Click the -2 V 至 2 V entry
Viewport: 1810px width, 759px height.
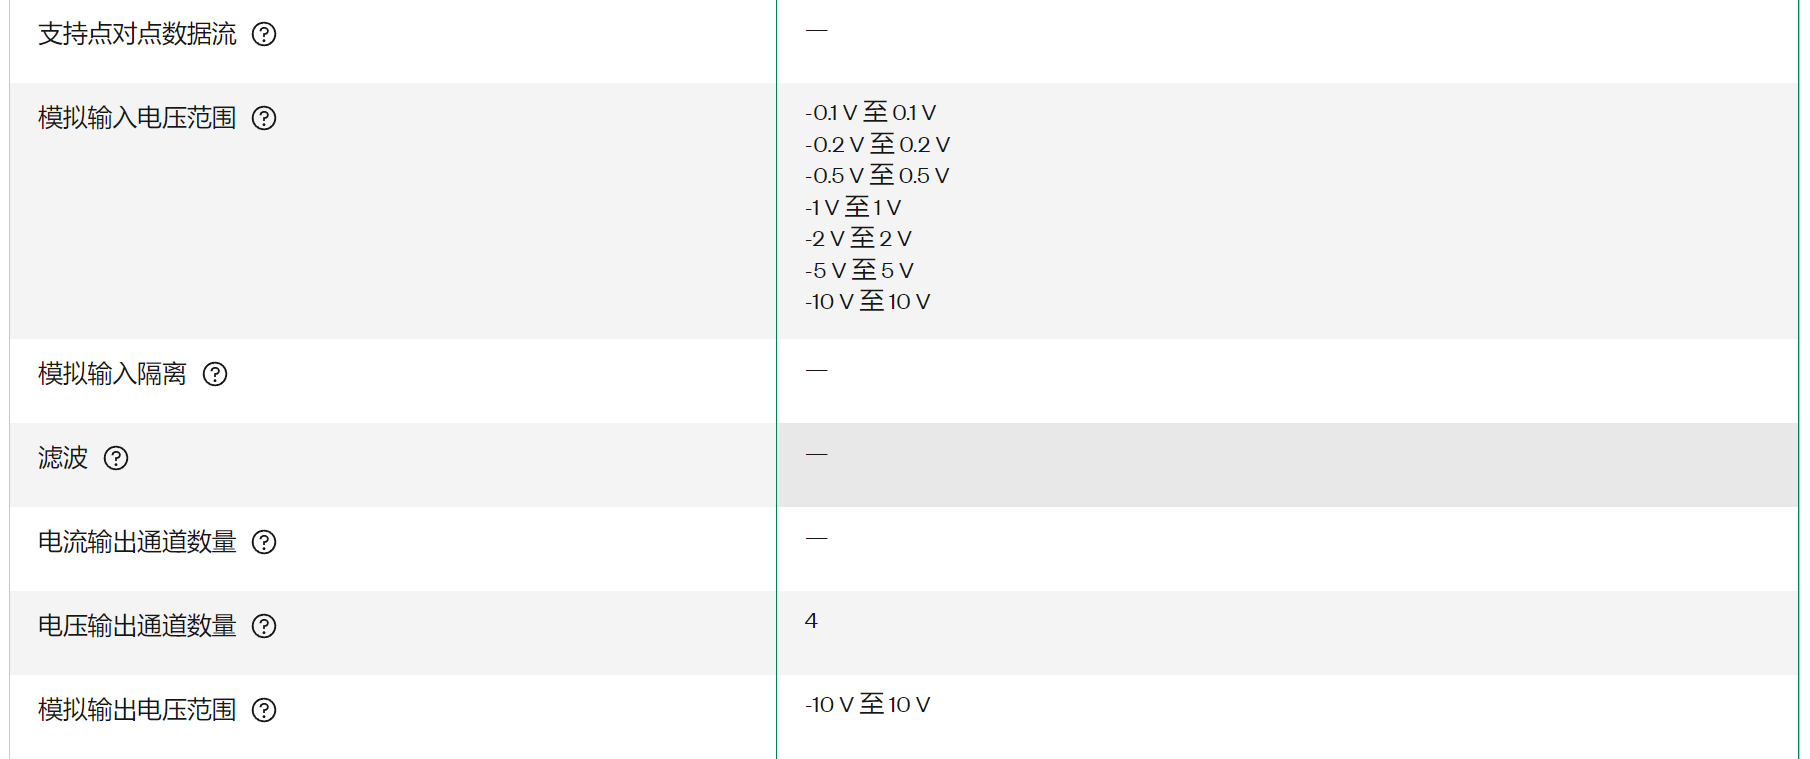coord(858,238)
